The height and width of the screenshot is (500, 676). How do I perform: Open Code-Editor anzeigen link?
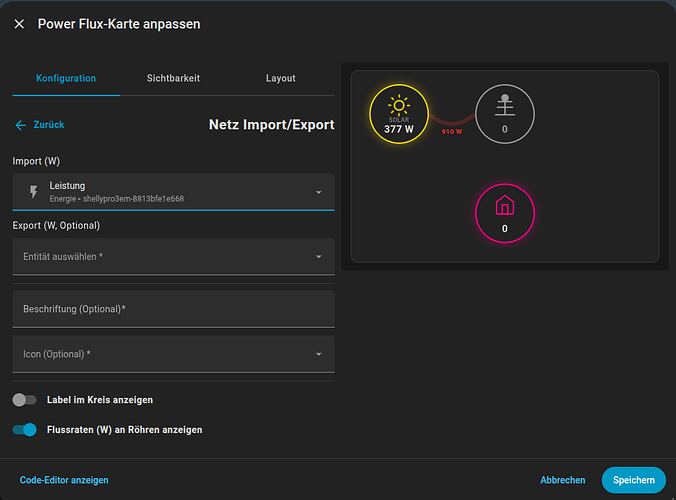64,480
